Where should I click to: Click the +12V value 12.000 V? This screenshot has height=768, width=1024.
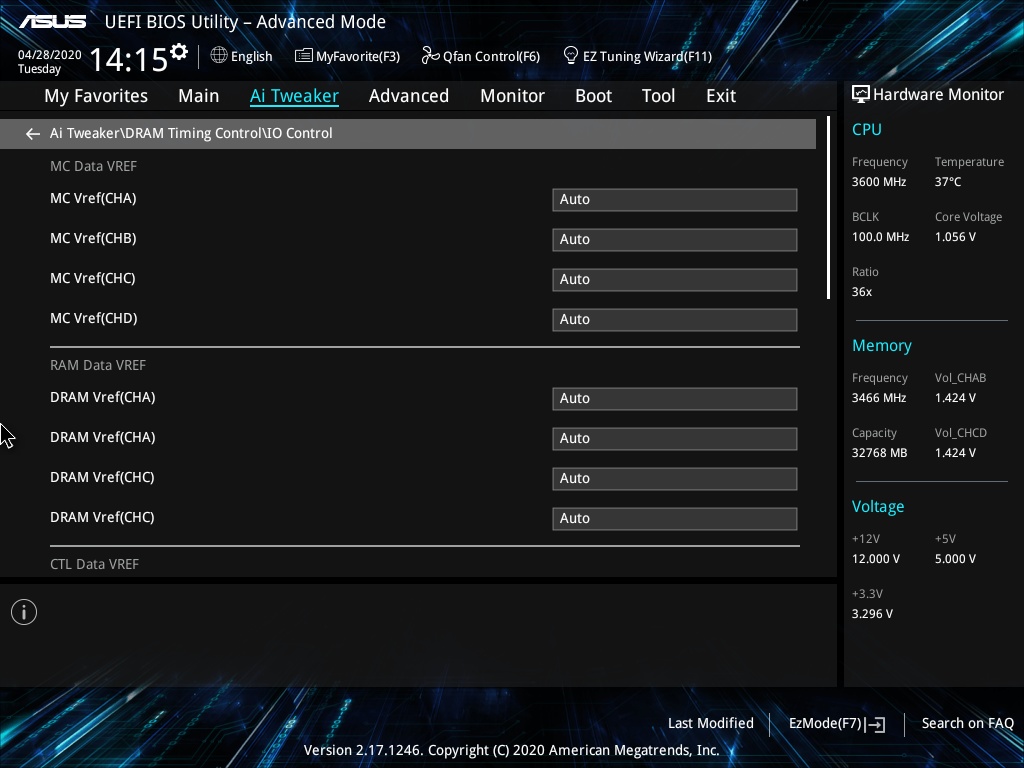876,559
